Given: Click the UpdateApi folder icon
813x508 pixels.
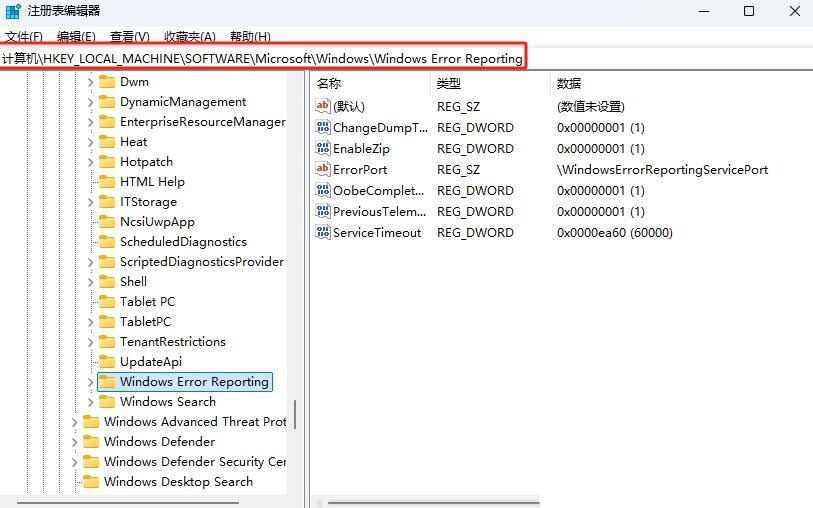Looking at the screenshot, I should pos(107,361).
